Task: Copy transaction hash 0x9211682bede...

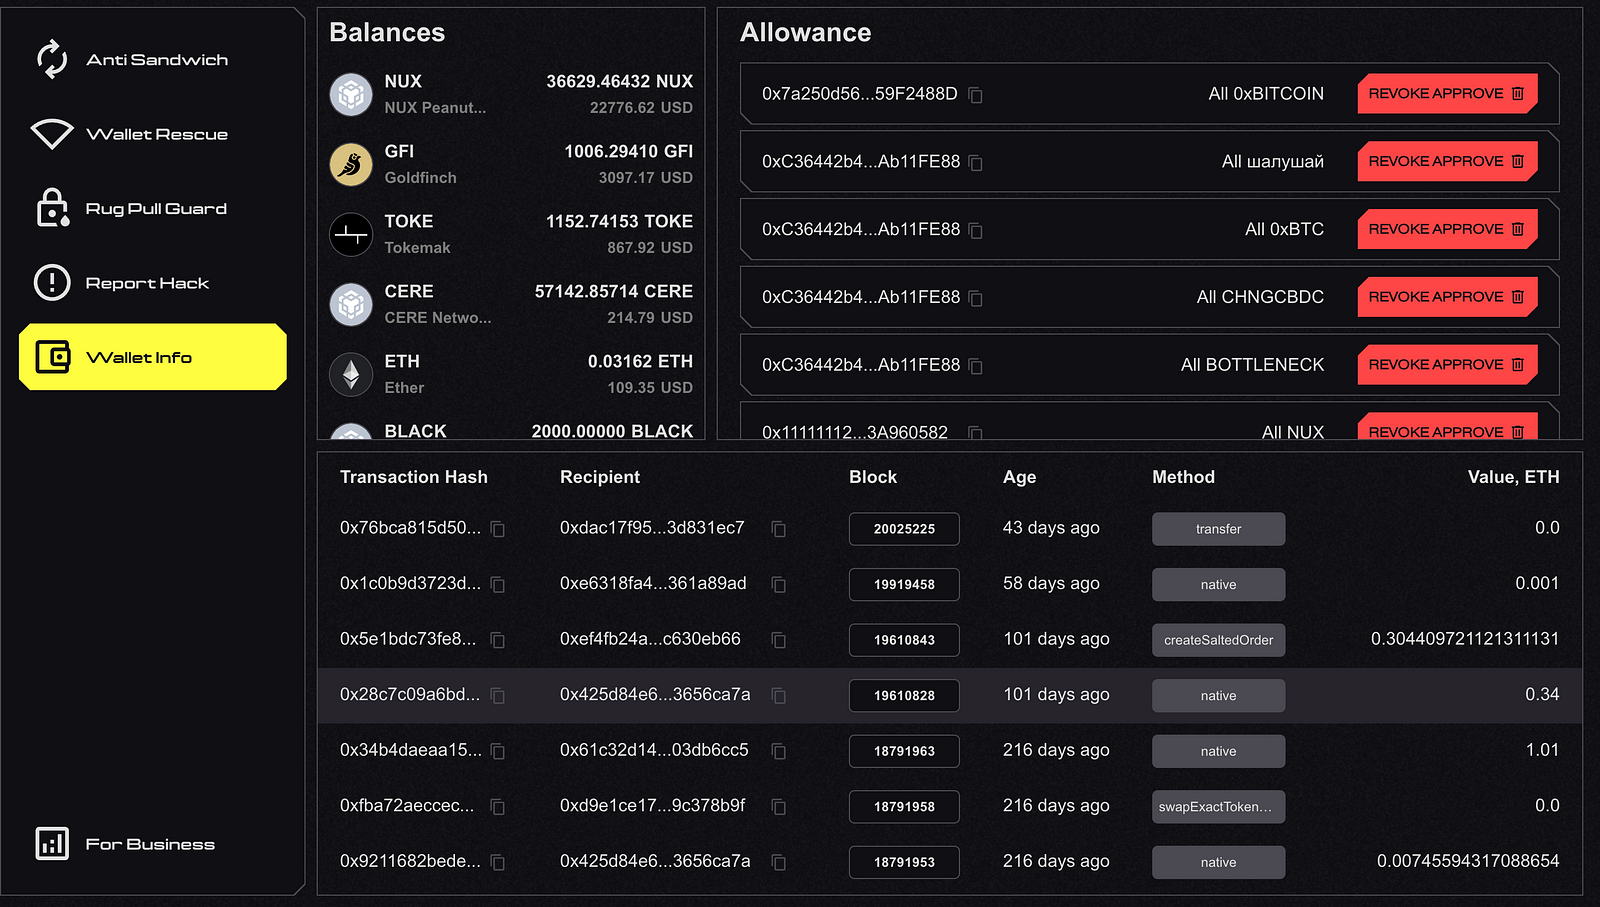Action: coord(498,862)
